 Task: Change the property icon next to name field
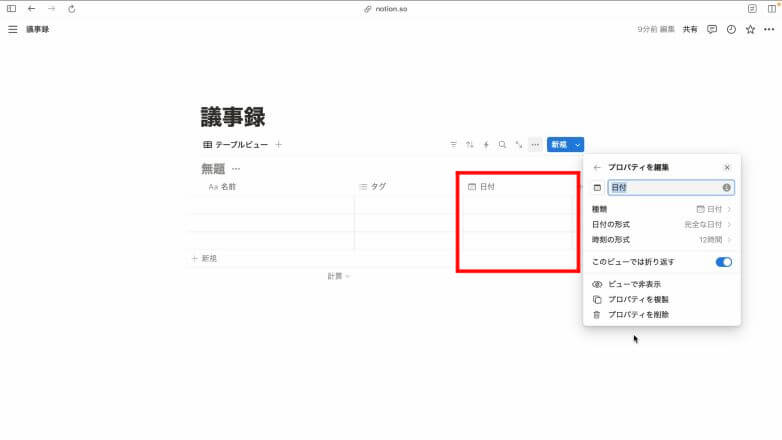pyautogui.click(x=597, y=188)
